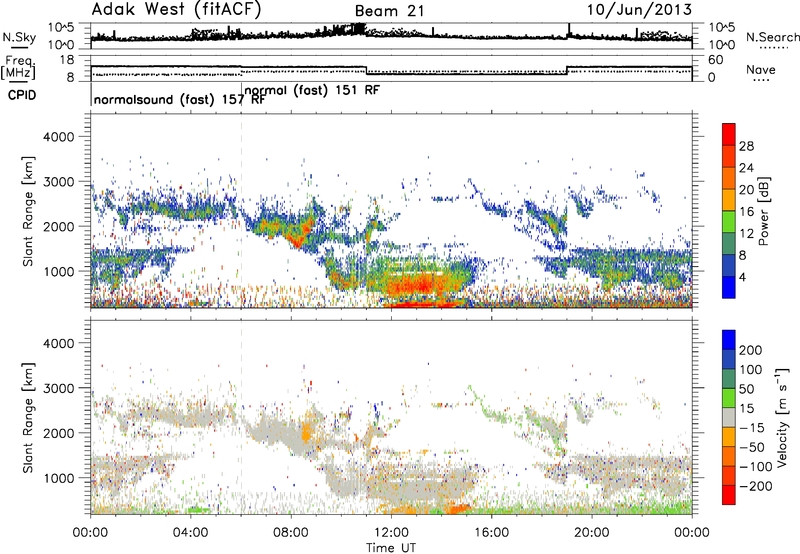Click the "50" label on velocity colorbar

click(746, 389)
